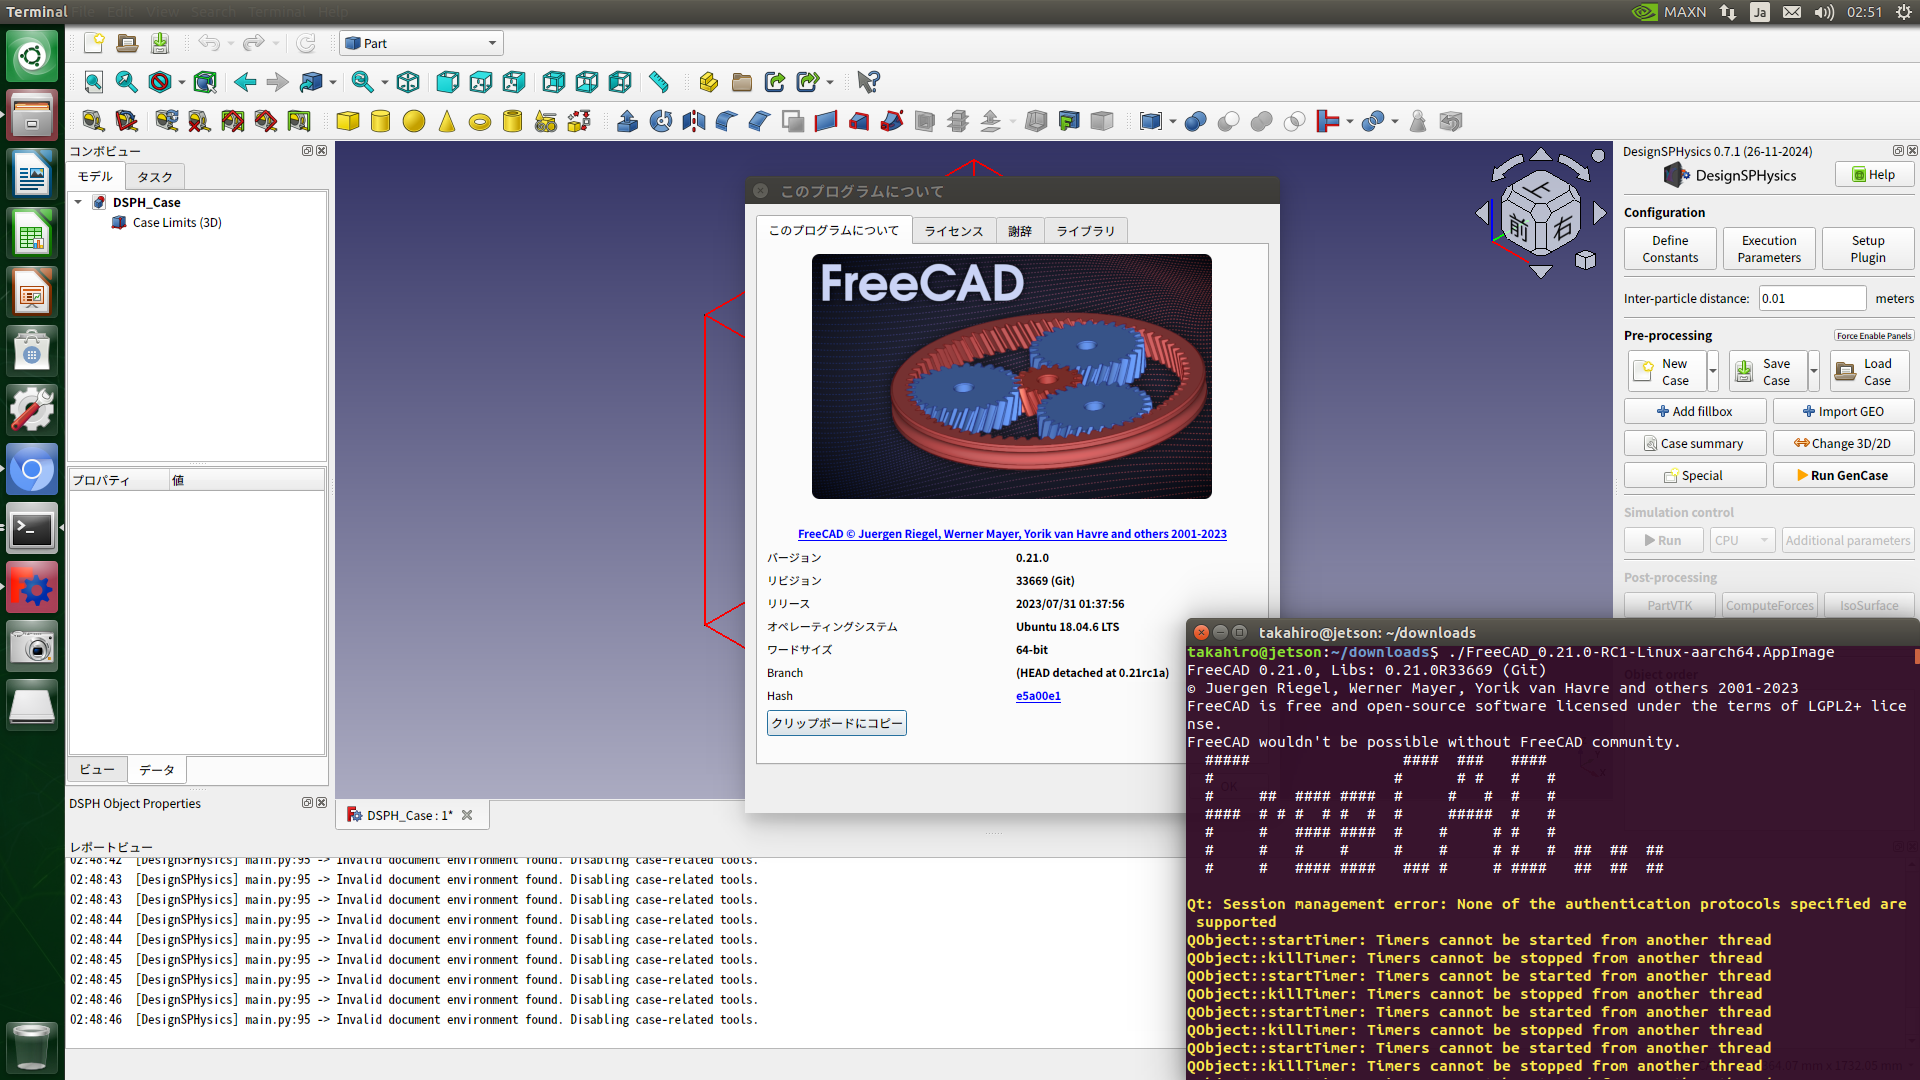Open Chromium browser from the dock
The width and height of the screenshot is (1920, 1080).
[32, 470]
